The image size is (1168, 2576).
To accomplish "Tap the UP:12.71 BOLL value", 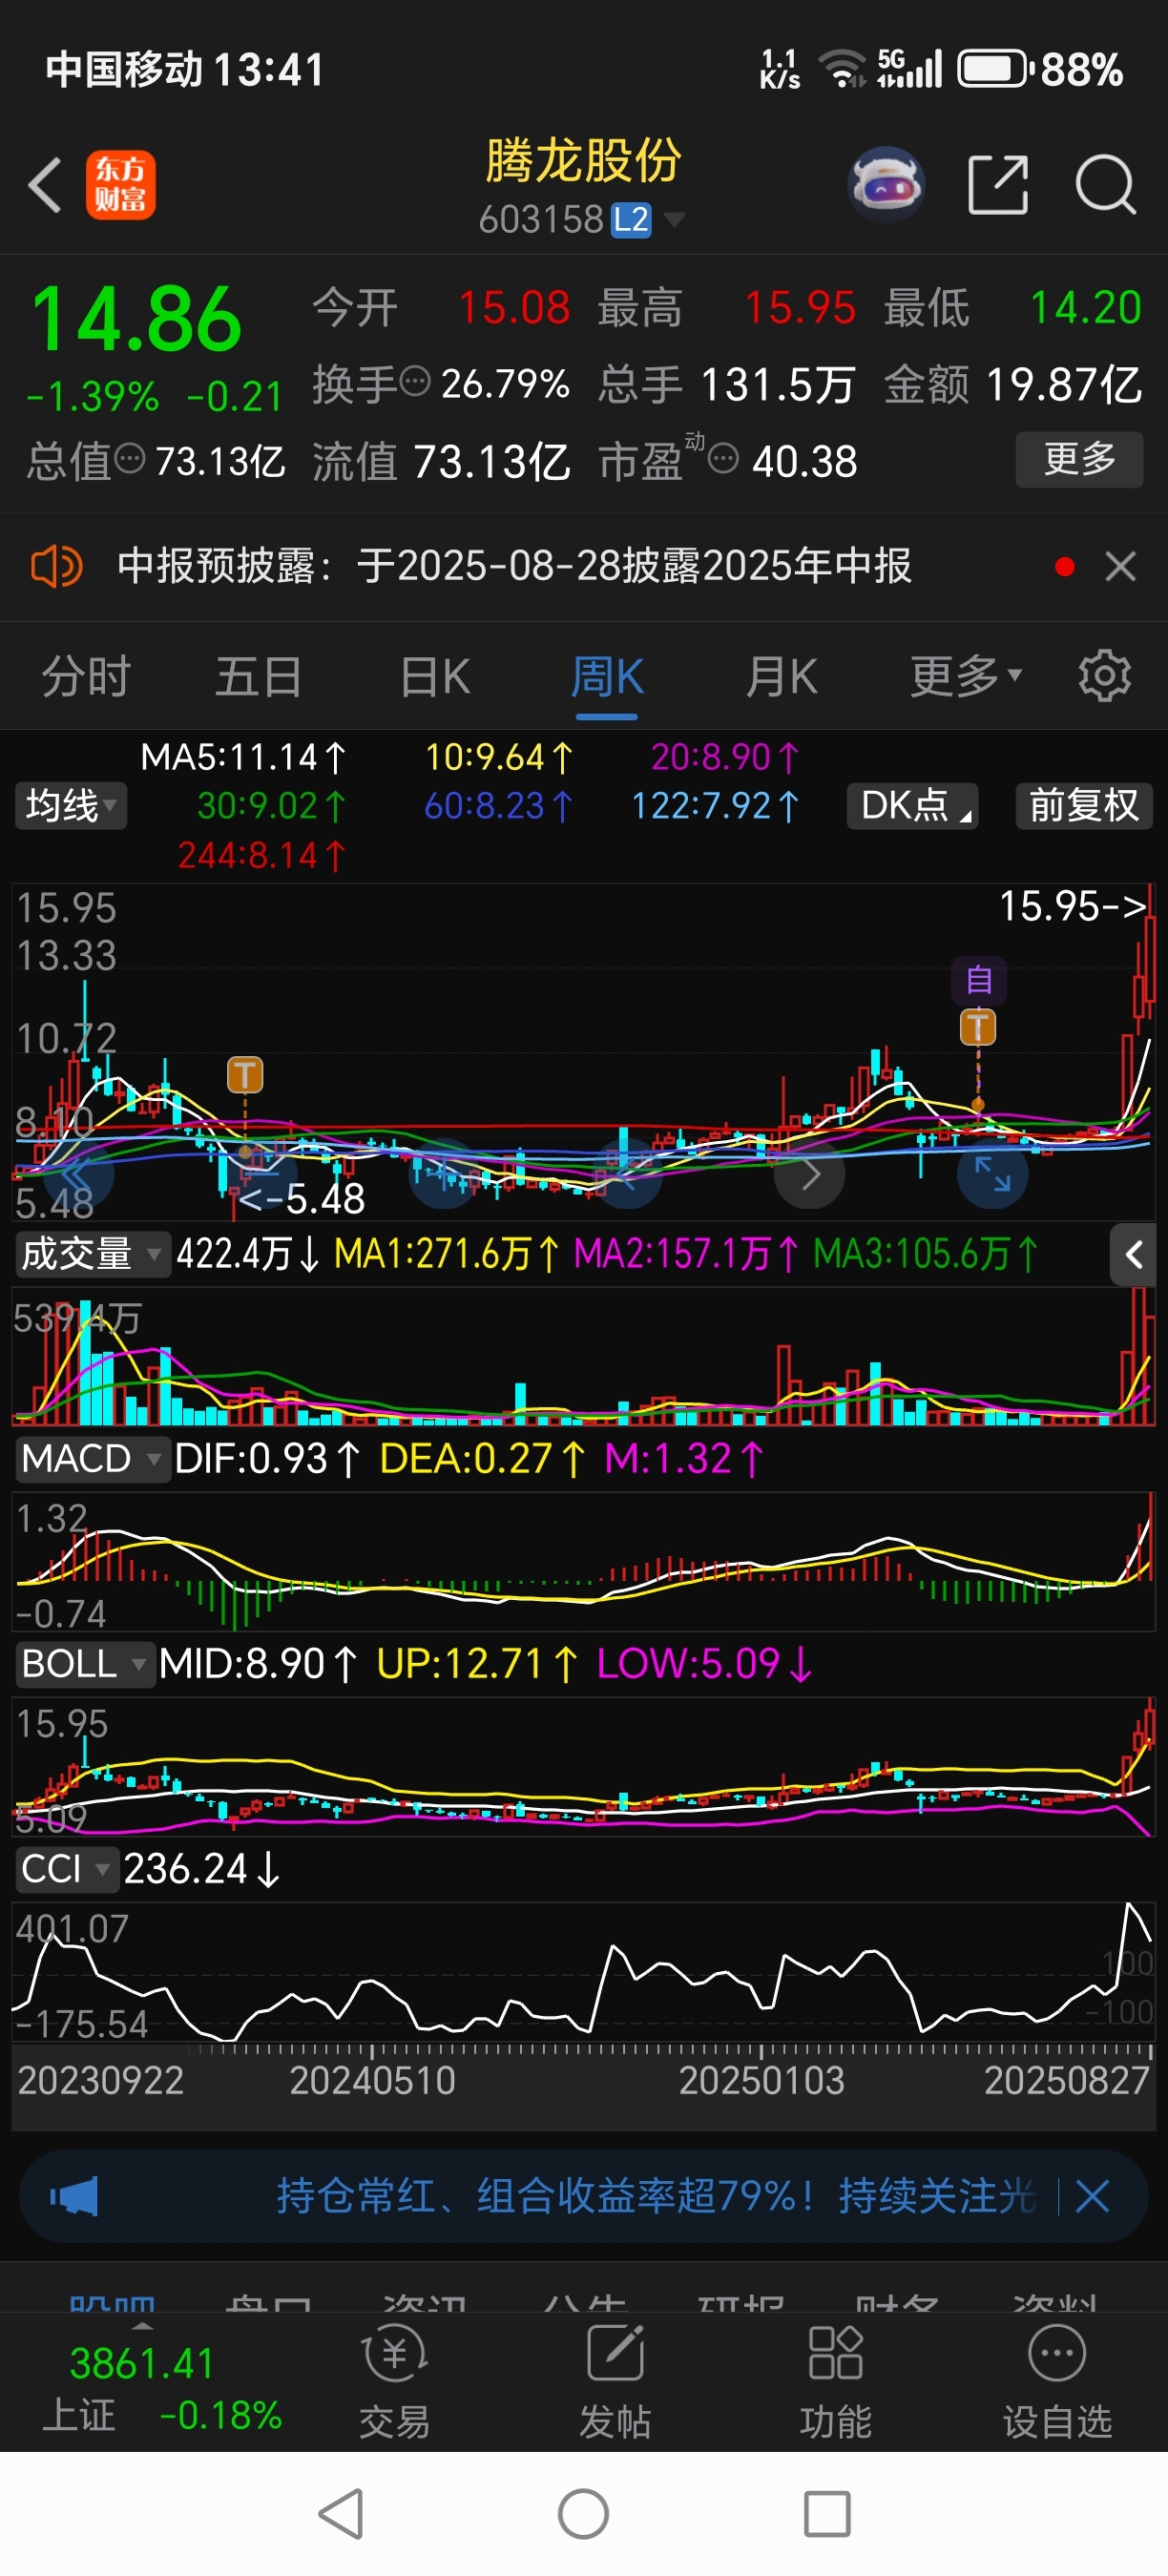I will point(477,1664).
